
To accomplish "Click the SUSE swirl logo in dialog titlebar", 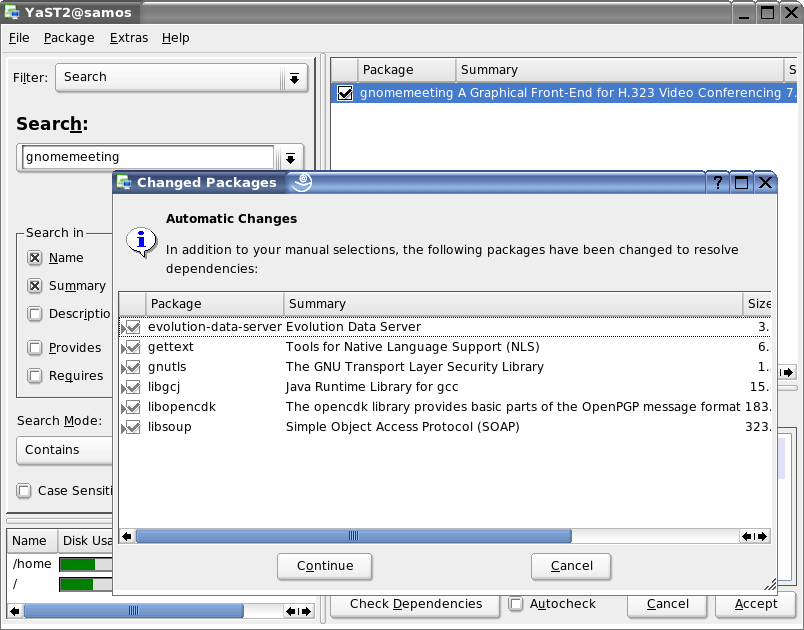I will pyautogui.click(x=302, y=182).
